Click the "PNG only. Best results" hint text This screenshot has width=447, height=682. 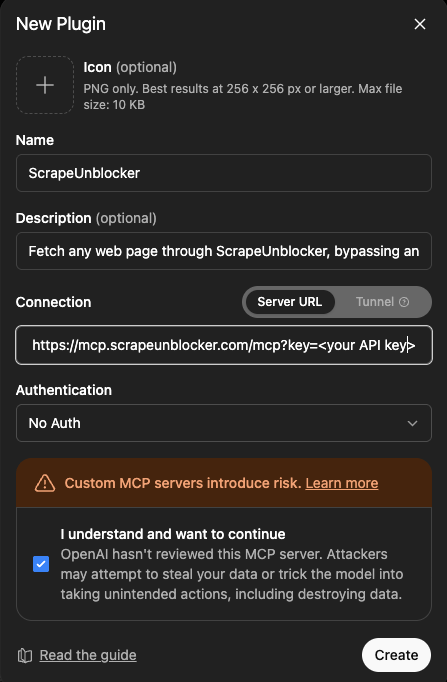243,97
